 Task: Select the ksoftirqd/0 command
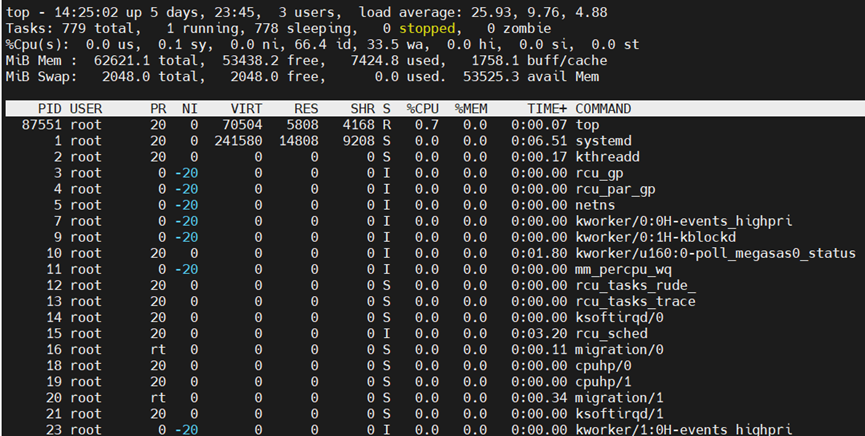[619, 317]
